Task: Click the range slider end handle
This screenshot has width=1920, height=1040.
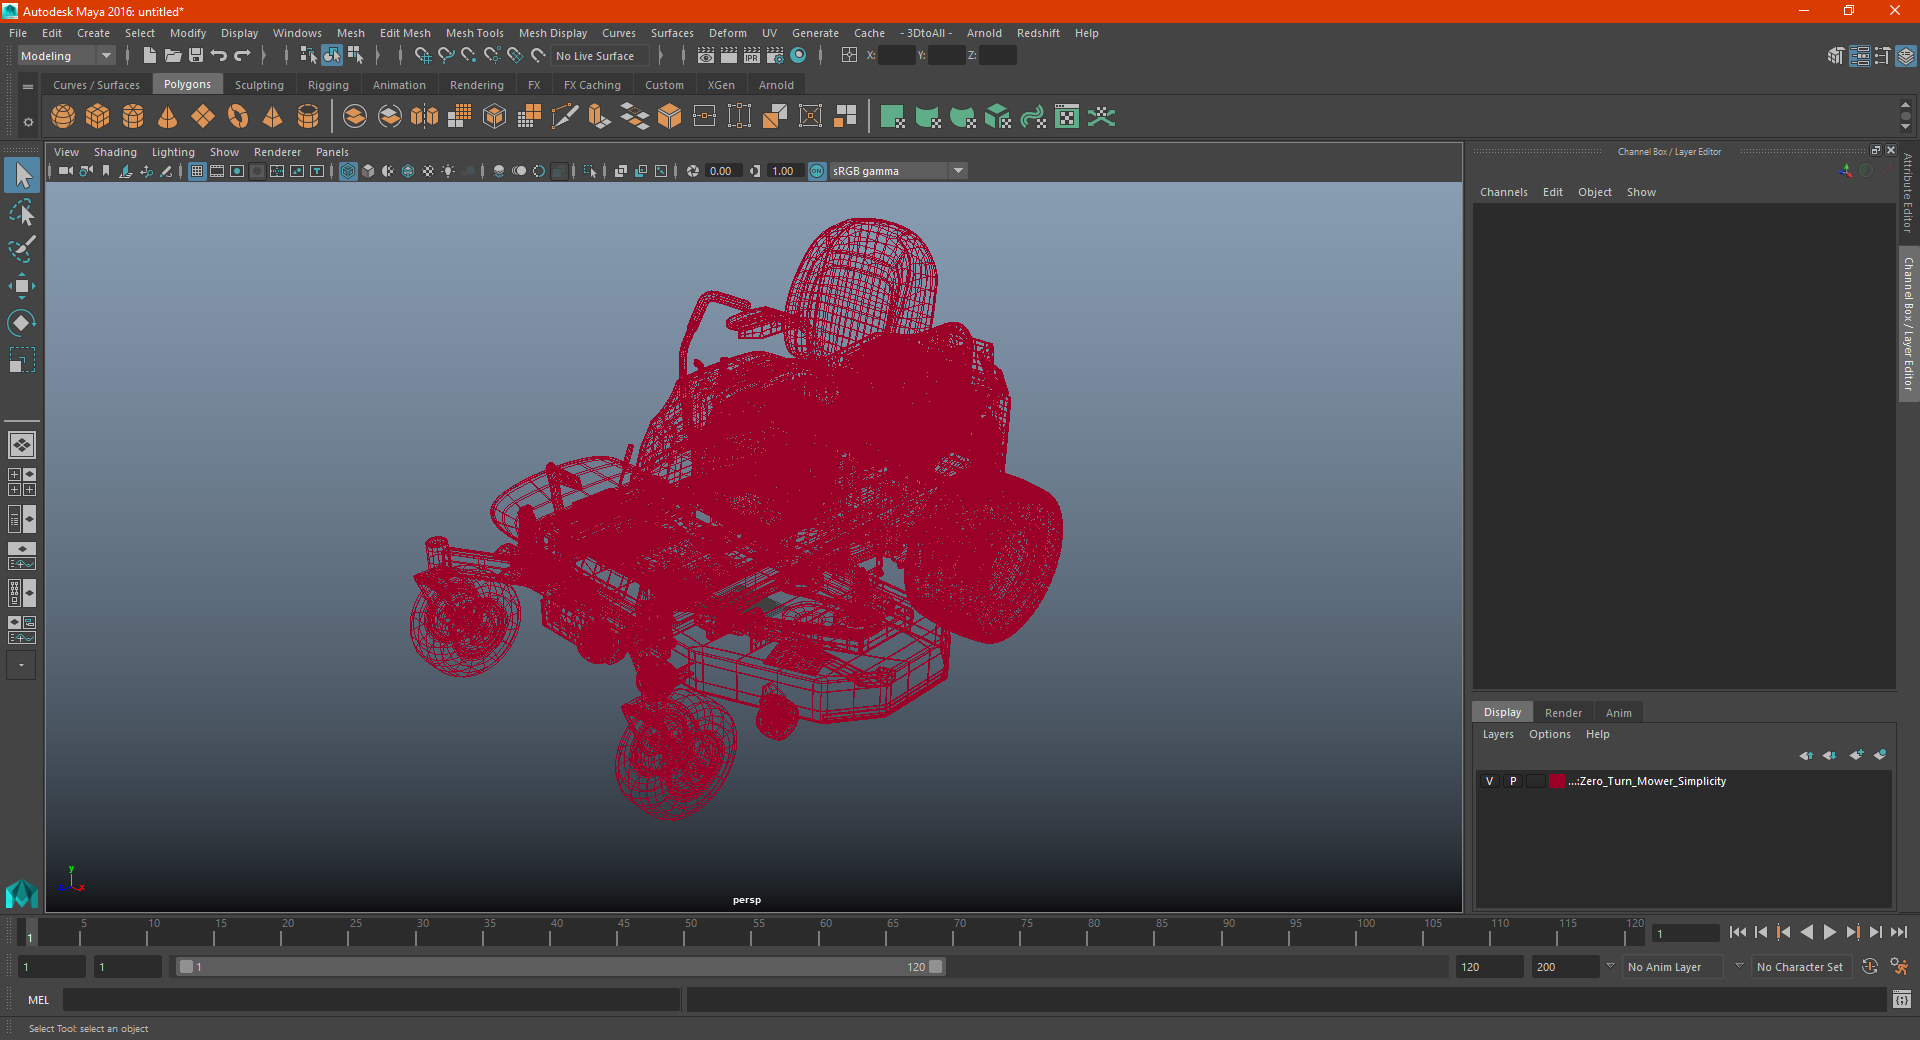Action: coord(936,967)
